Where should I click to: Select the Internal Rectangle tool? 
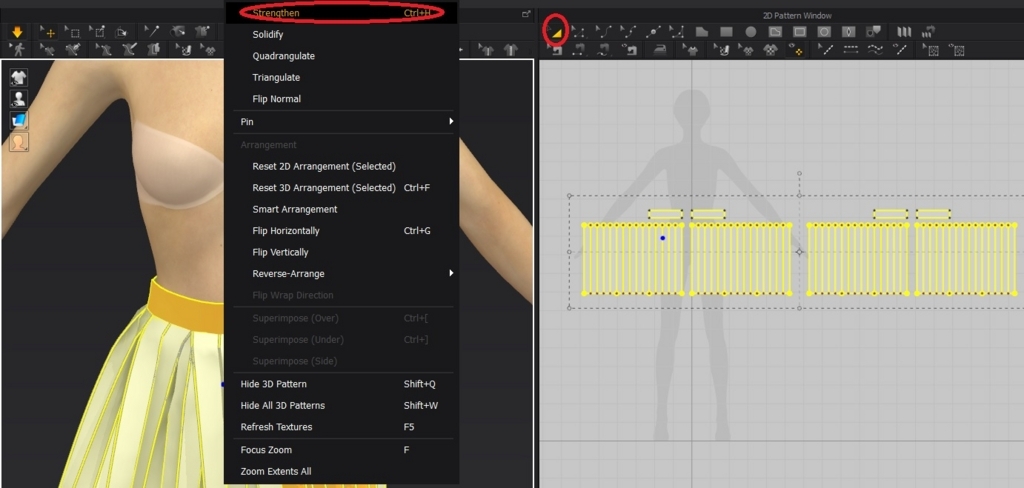(799, 32)
